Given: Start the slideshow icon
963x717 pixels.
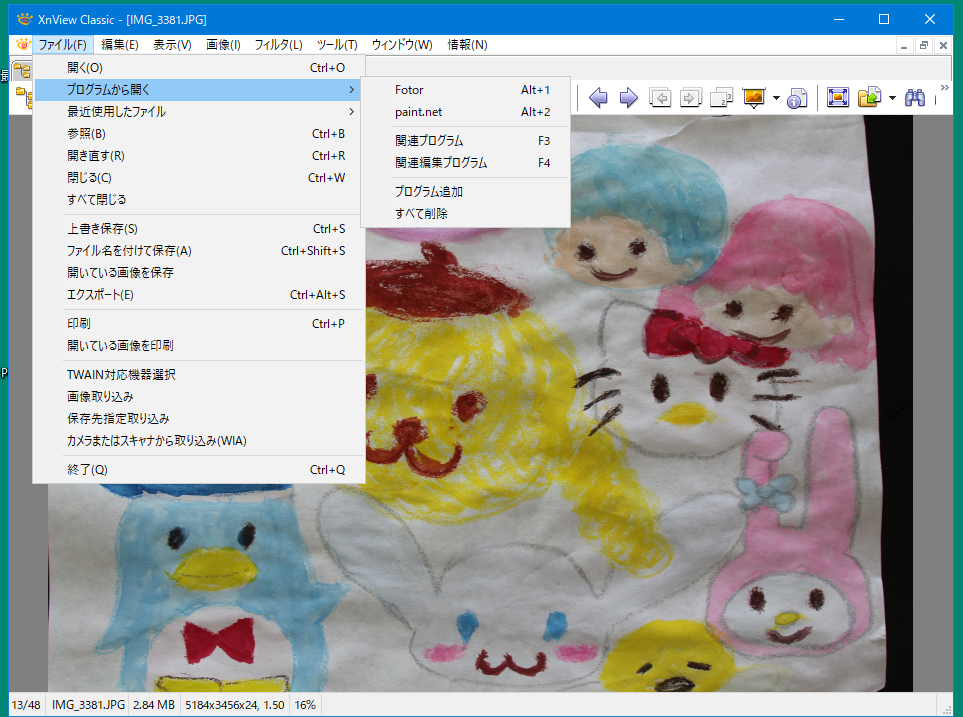Looking at the screenshot, I should [x=754, y=98].
